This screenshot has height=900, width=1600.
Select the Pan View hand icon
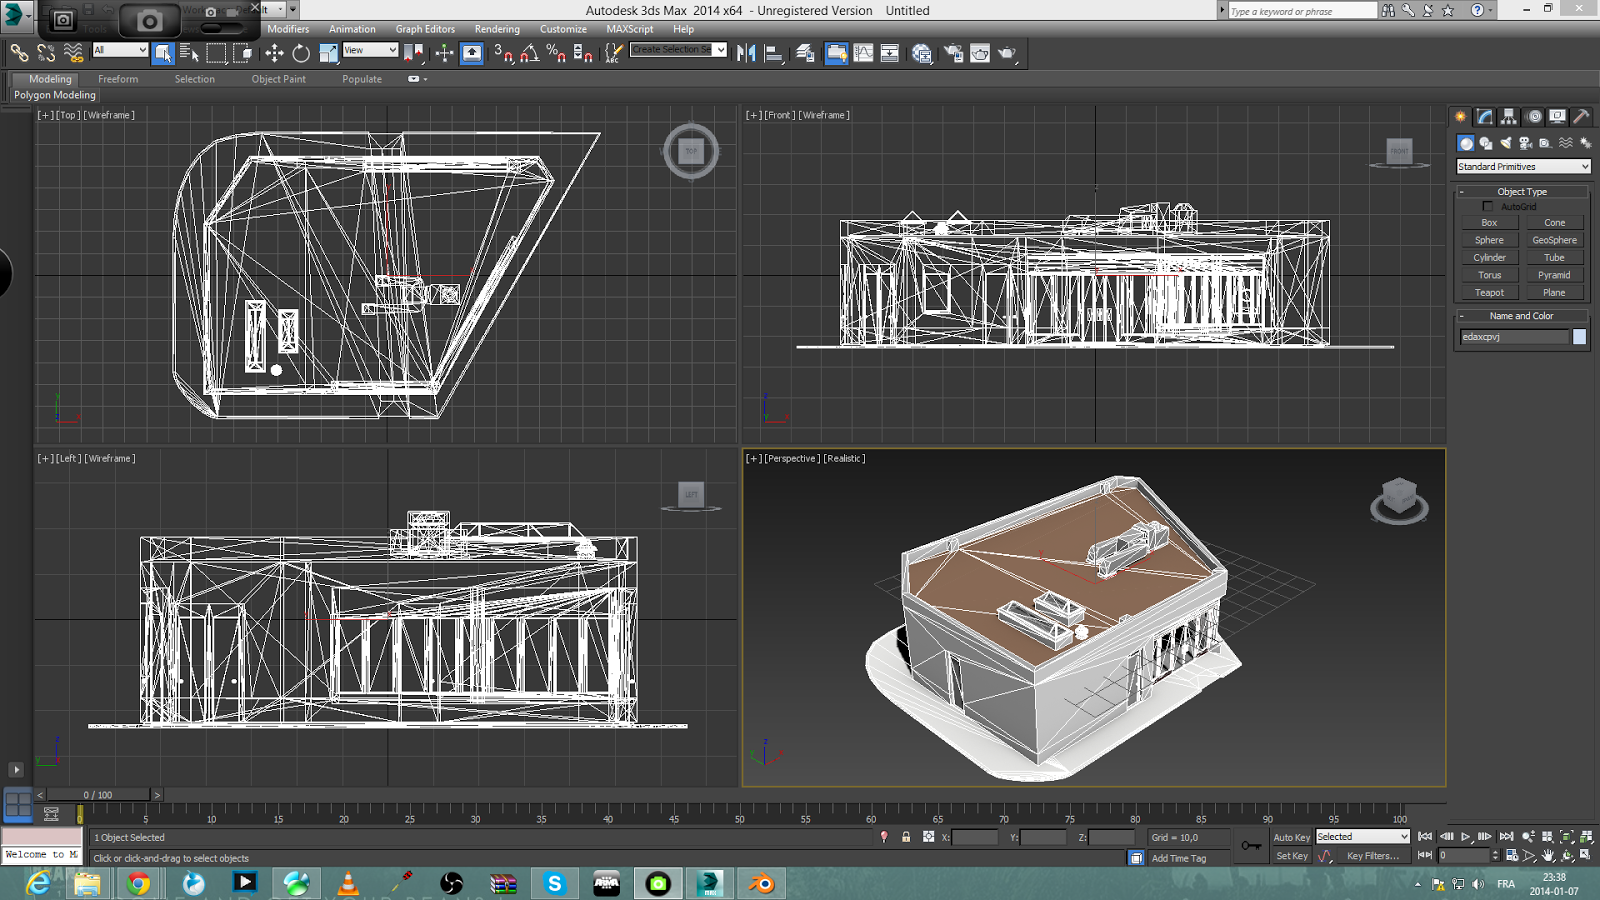pos(1549,856)
